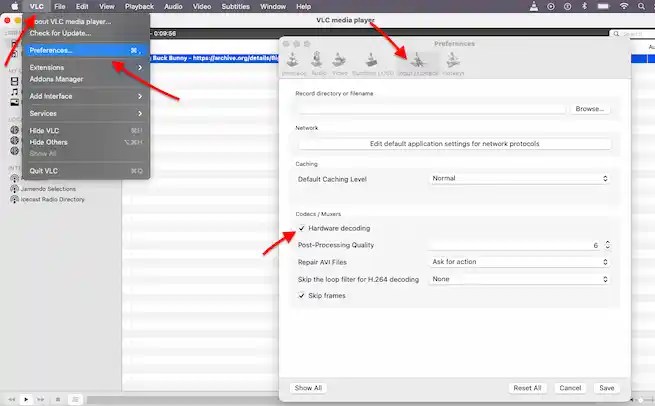655x406 pixels.
Task: Choose Hide VLC menu item
Action: tap(86, 130)
